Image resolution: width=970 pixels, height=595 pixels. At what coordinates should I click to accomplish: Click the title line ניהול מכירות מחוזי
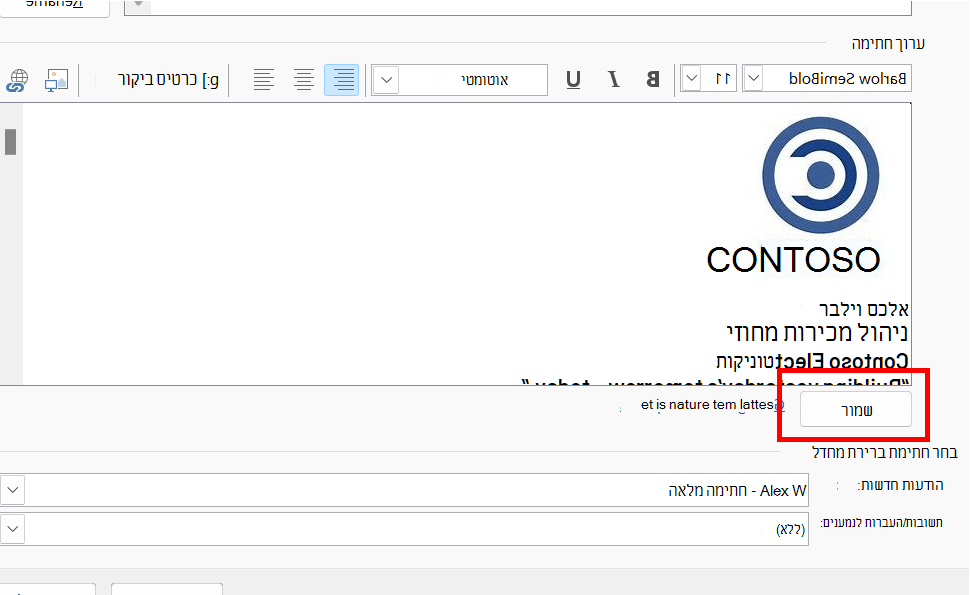[817, 333]
